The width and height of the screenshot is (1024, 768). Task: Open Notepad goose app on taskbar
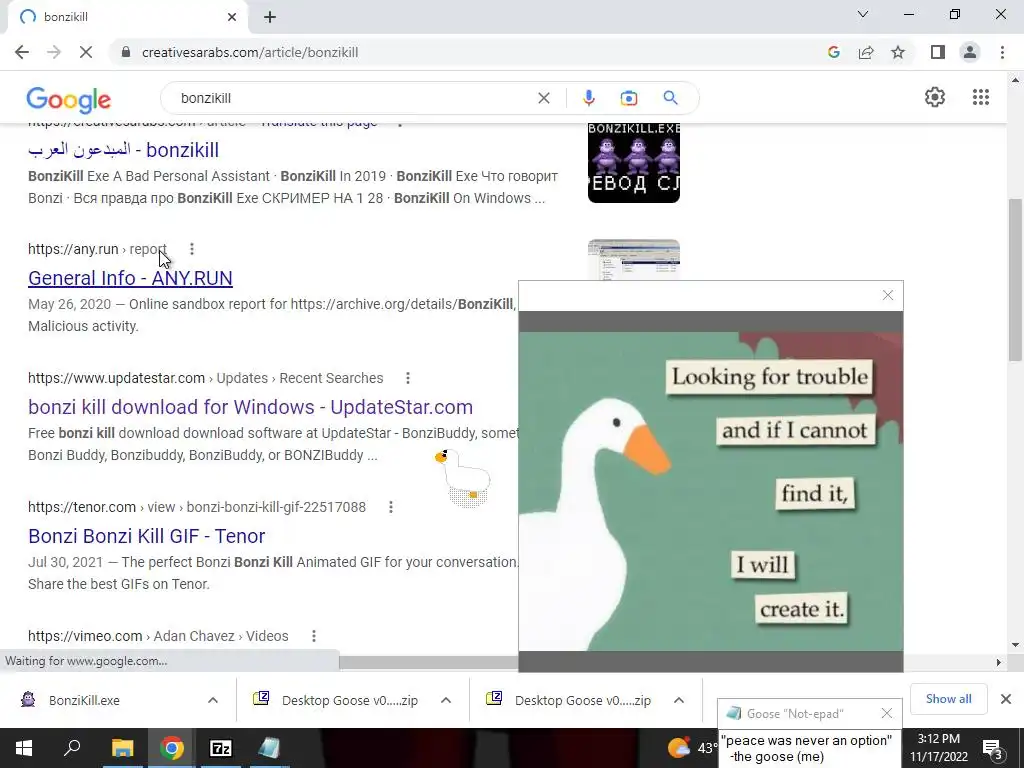(269, 748)
